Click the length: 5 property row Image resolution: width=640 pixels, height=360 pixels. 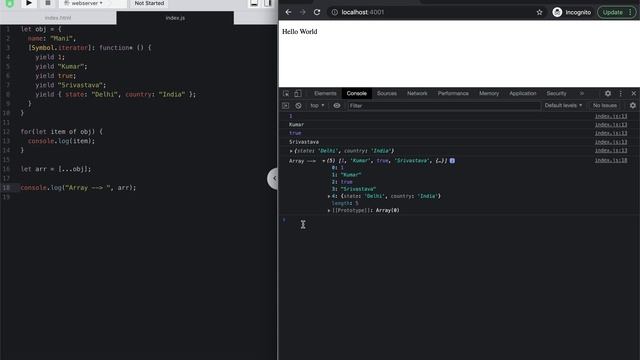(345, 203)
